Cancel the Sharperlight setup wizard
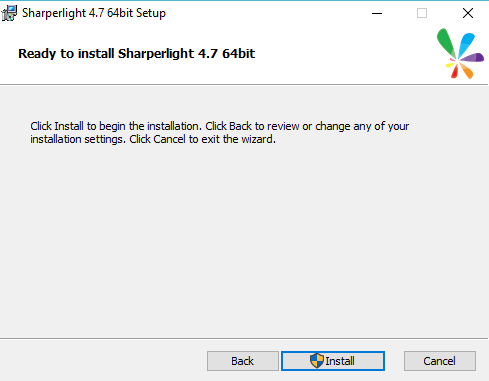489x381 pixels. (440, 361)
